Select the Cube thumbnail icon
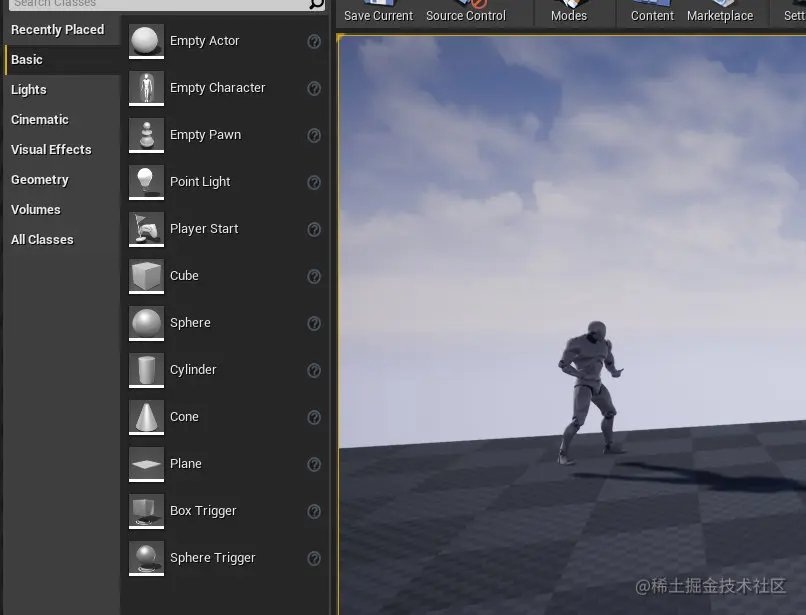 pyautogui.click(x=146, y=276)
